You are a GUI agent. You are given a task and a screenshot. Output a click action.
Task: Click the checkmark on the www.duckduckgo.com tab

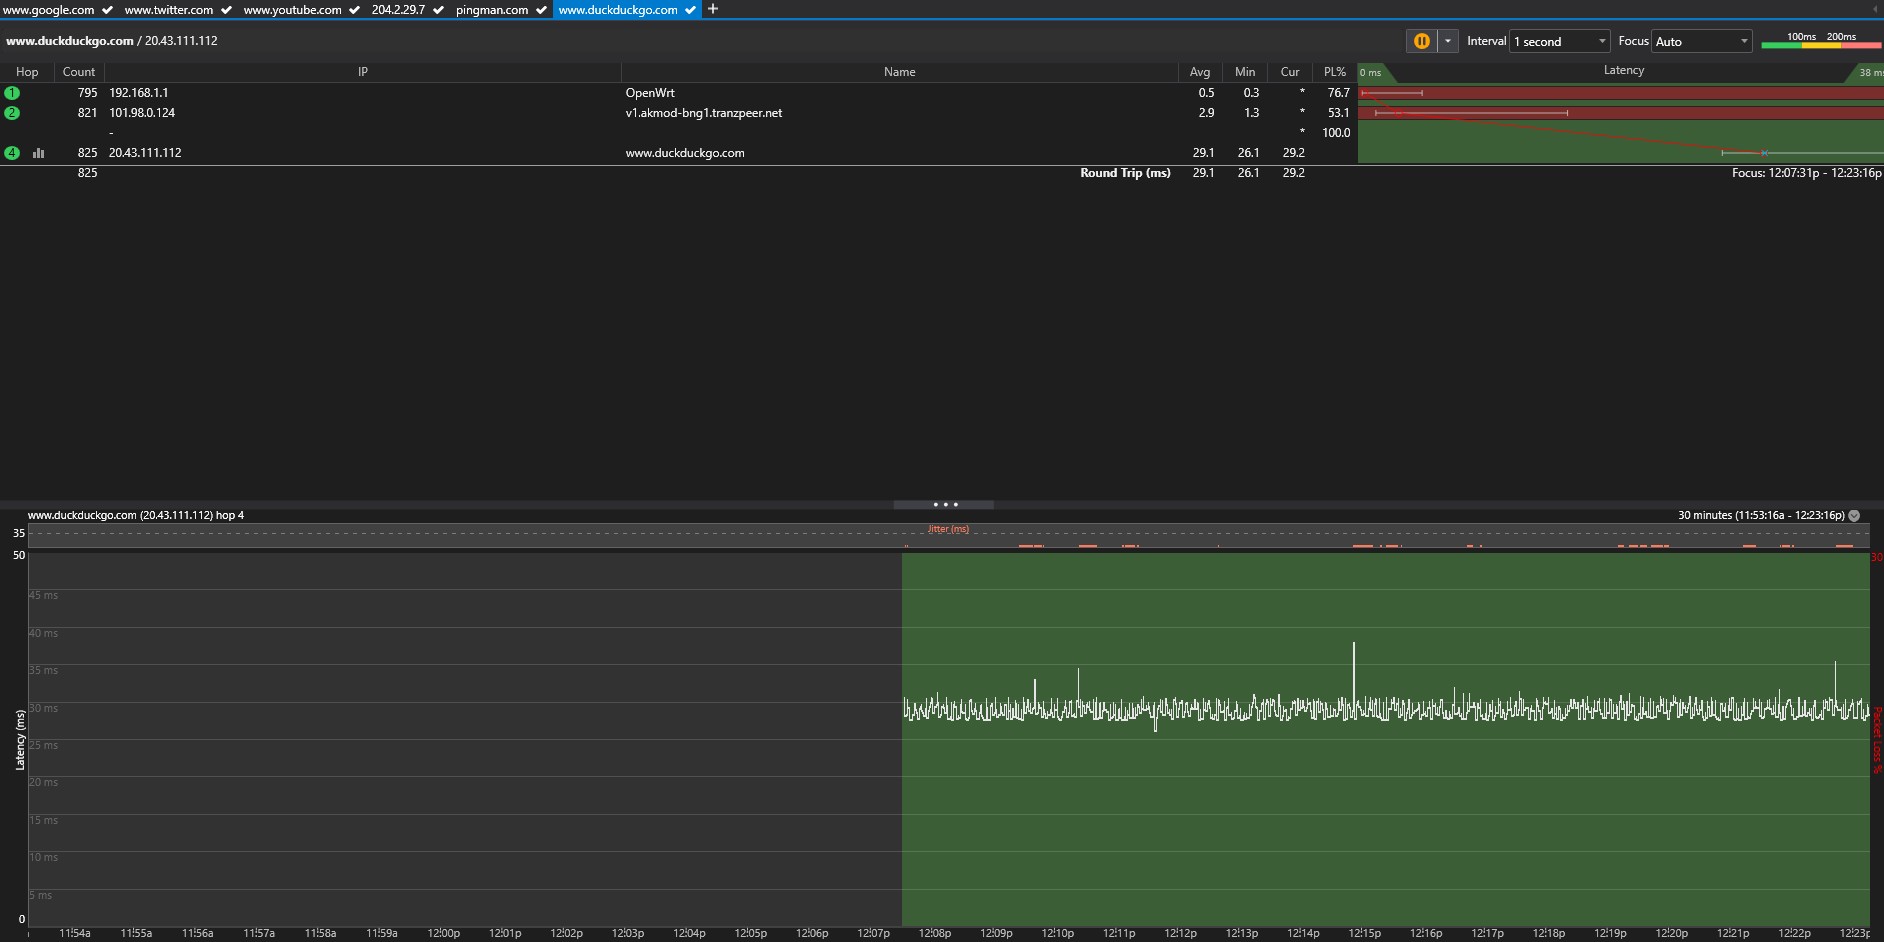pos(690,10)
